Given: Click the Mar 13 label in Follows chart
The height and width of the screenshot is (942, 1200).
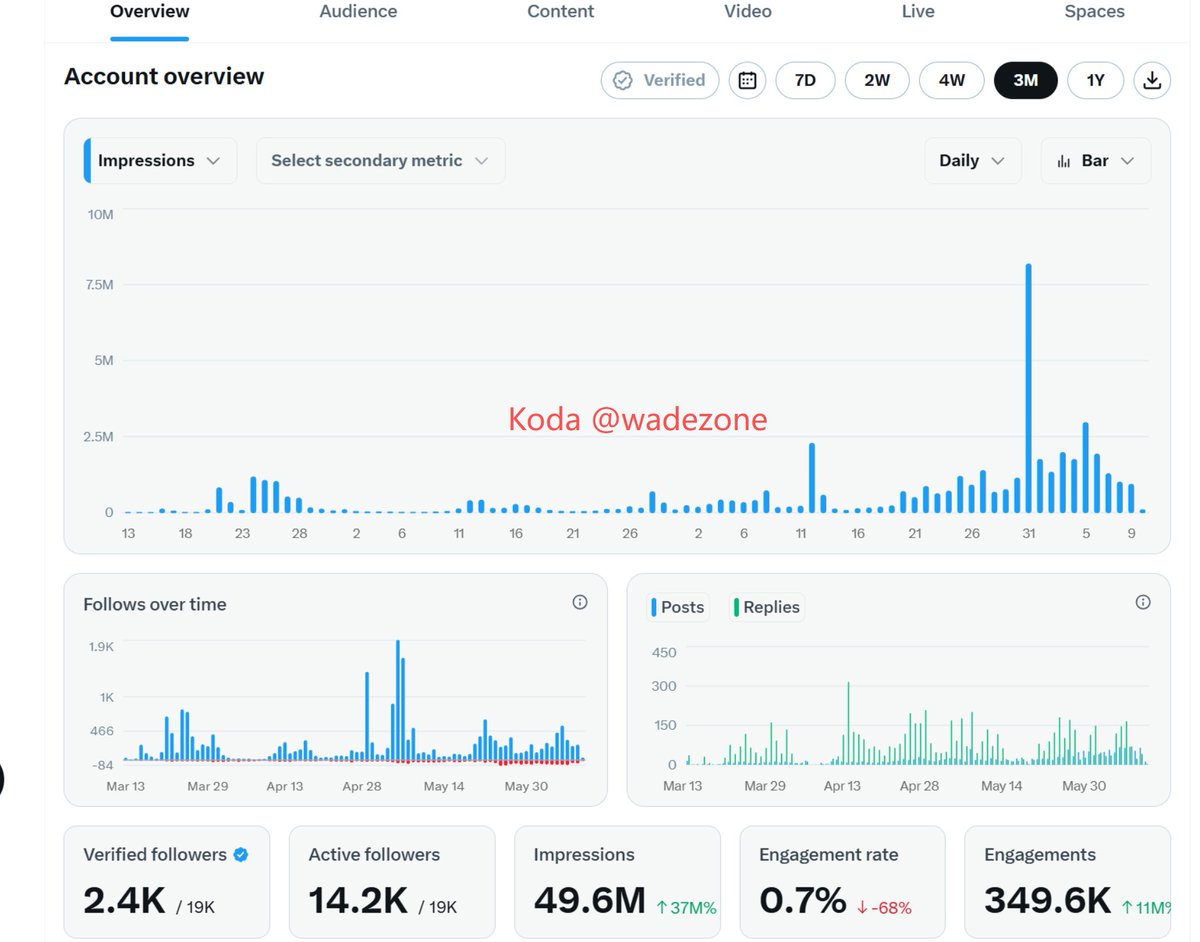Looking at the screenshot, I should pyautogui.click(x=126, y=786).
